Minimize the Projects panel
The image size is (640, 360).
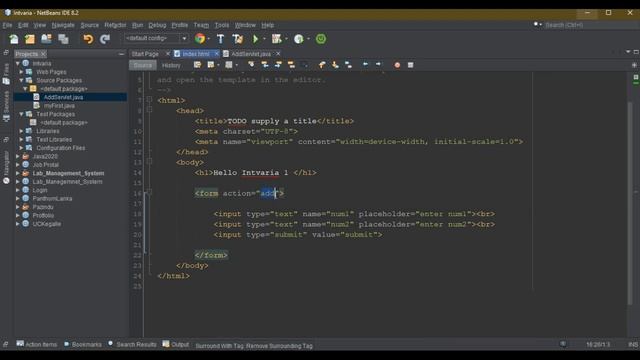(121, 54)
